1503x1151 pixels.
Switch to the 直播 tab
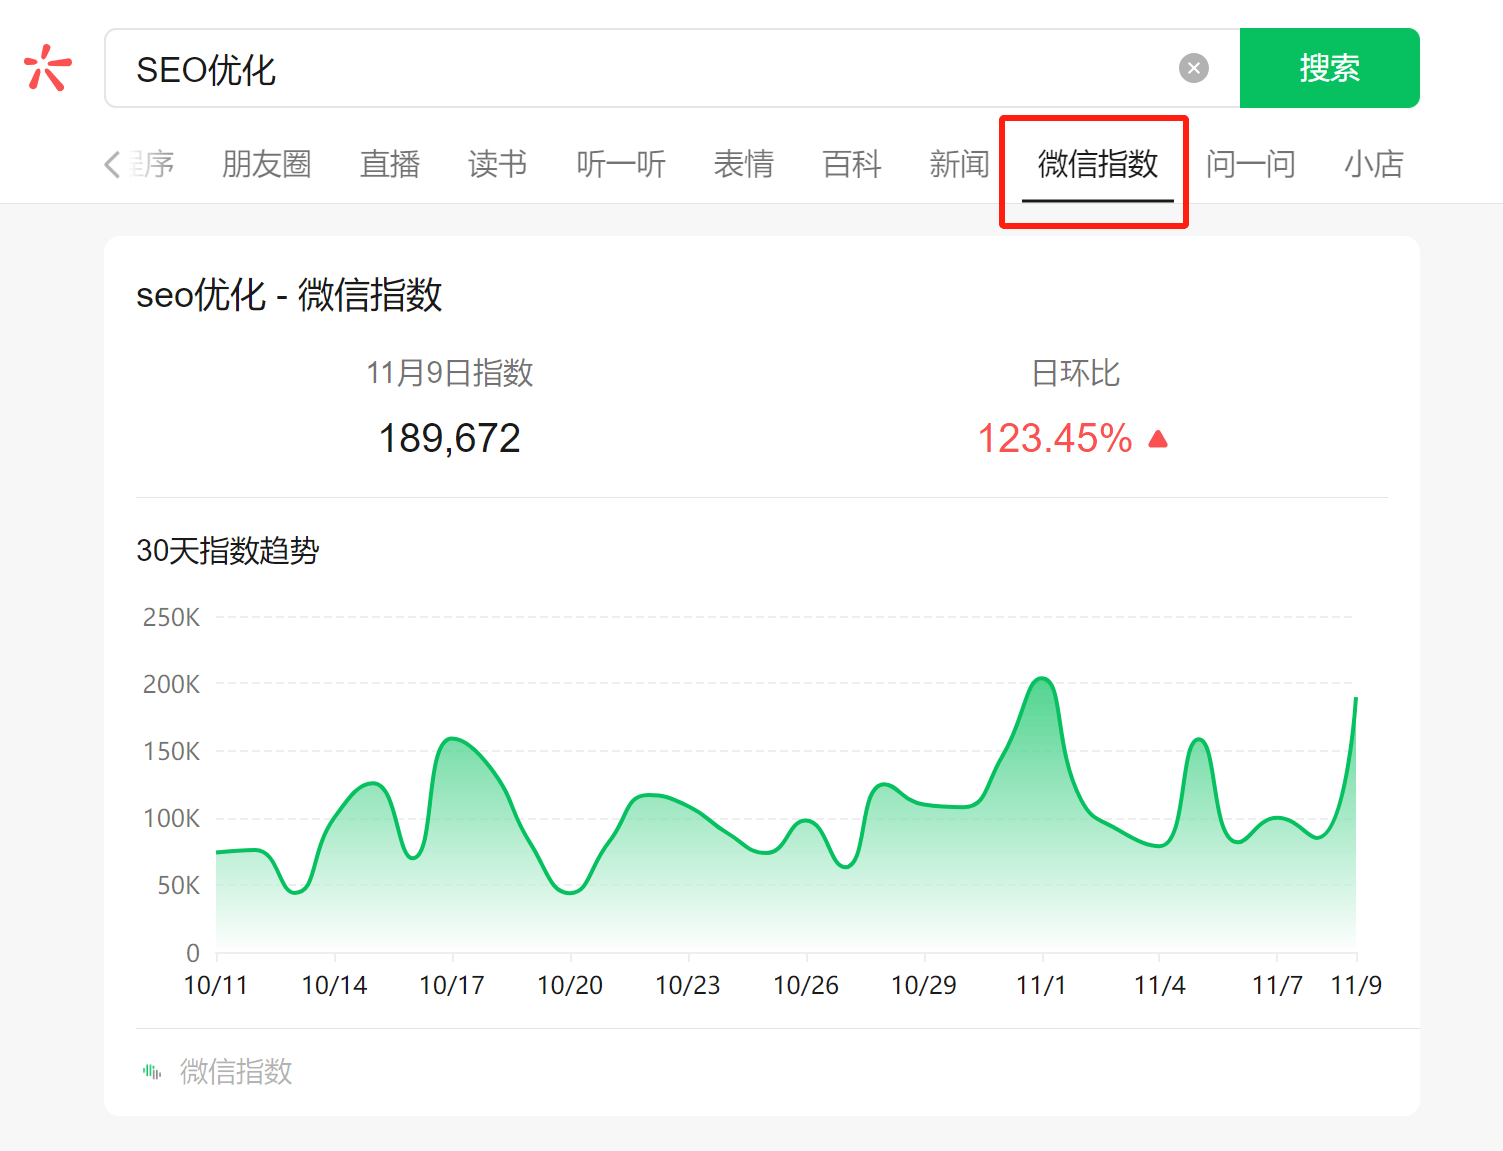coord(389,164)
